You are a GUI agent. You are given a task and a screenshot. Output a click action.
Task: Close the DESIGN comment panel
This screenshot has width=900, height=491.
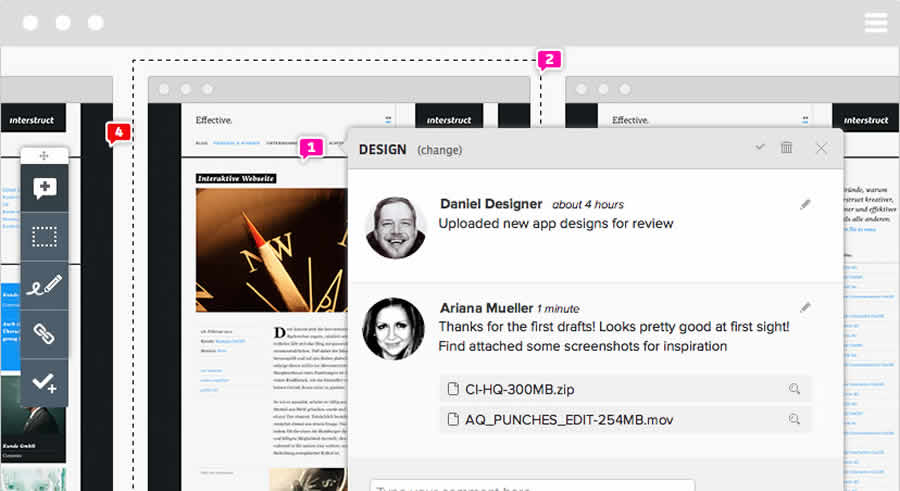[x=821, y=148]
